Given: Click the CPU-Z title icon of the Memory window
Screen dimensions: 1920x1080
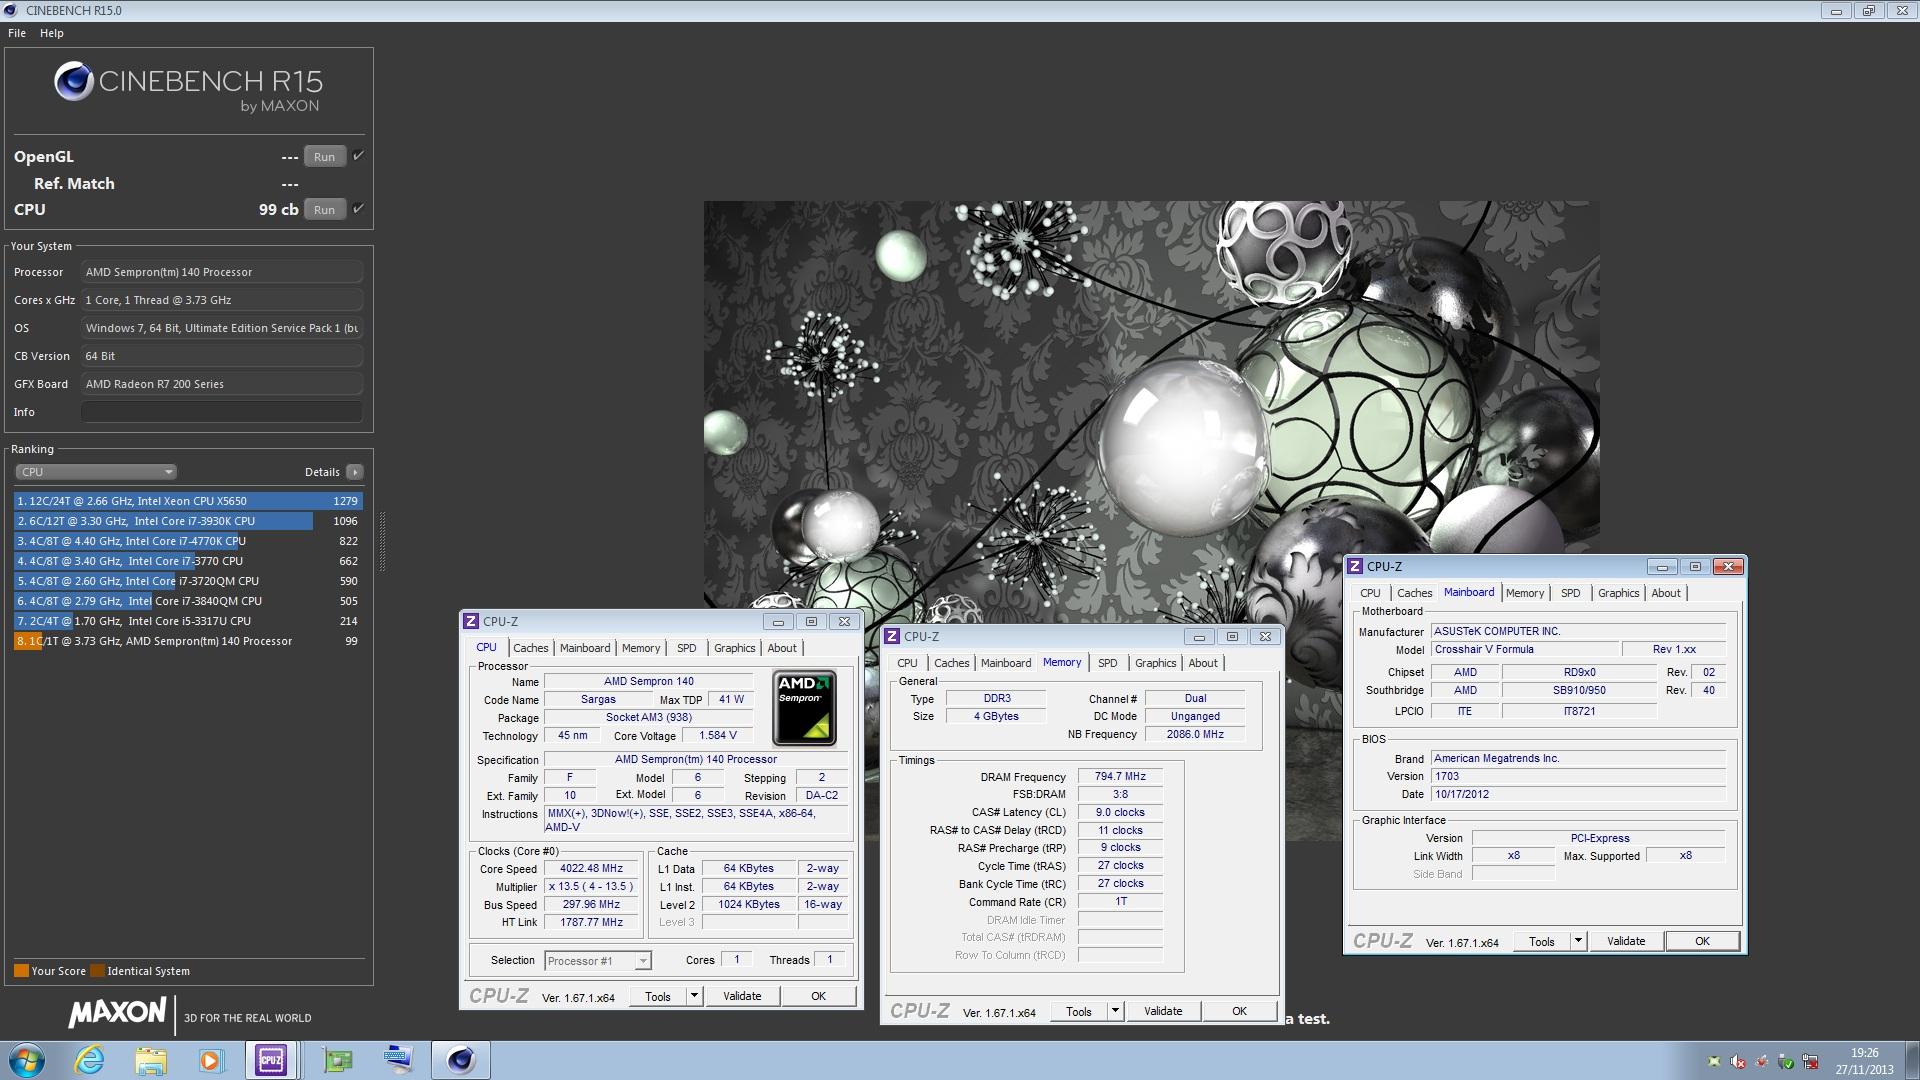Looking at the screenshot, I should (x=892, y=636).
